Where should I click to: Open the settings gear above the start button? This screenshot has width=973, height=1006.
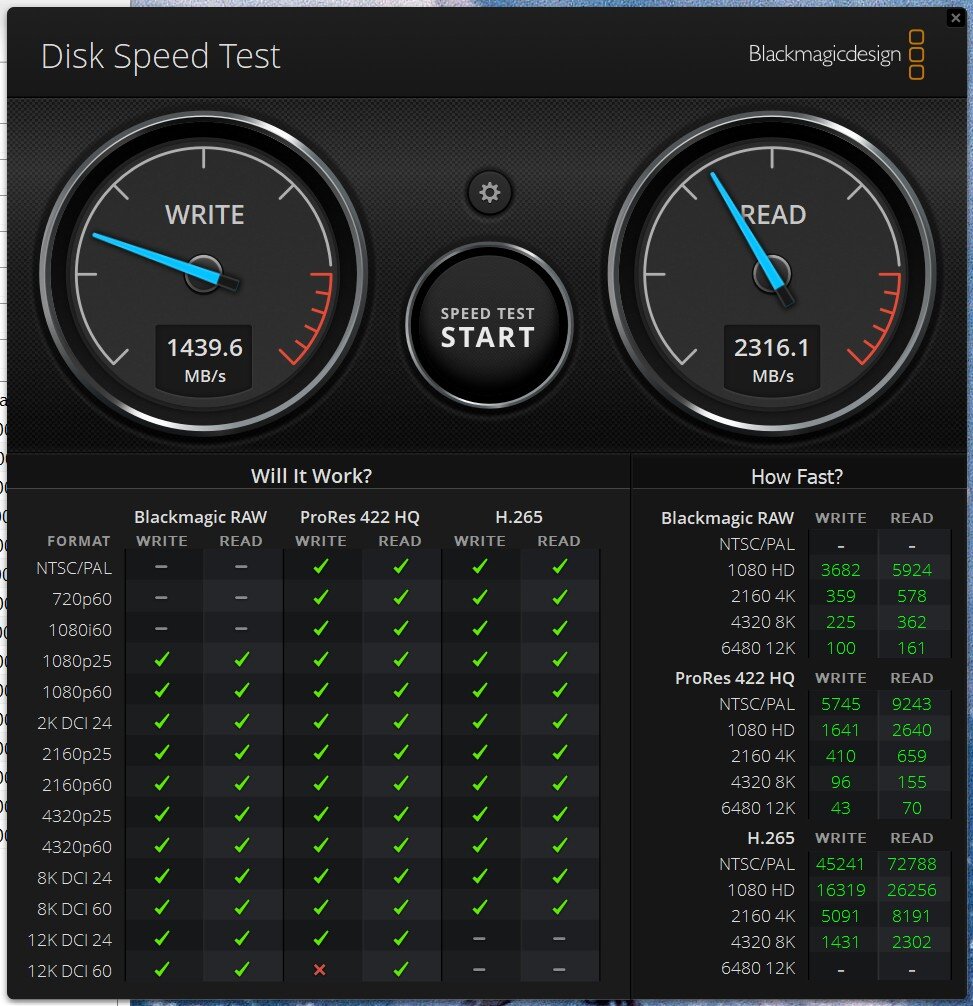tap(489, 192)
